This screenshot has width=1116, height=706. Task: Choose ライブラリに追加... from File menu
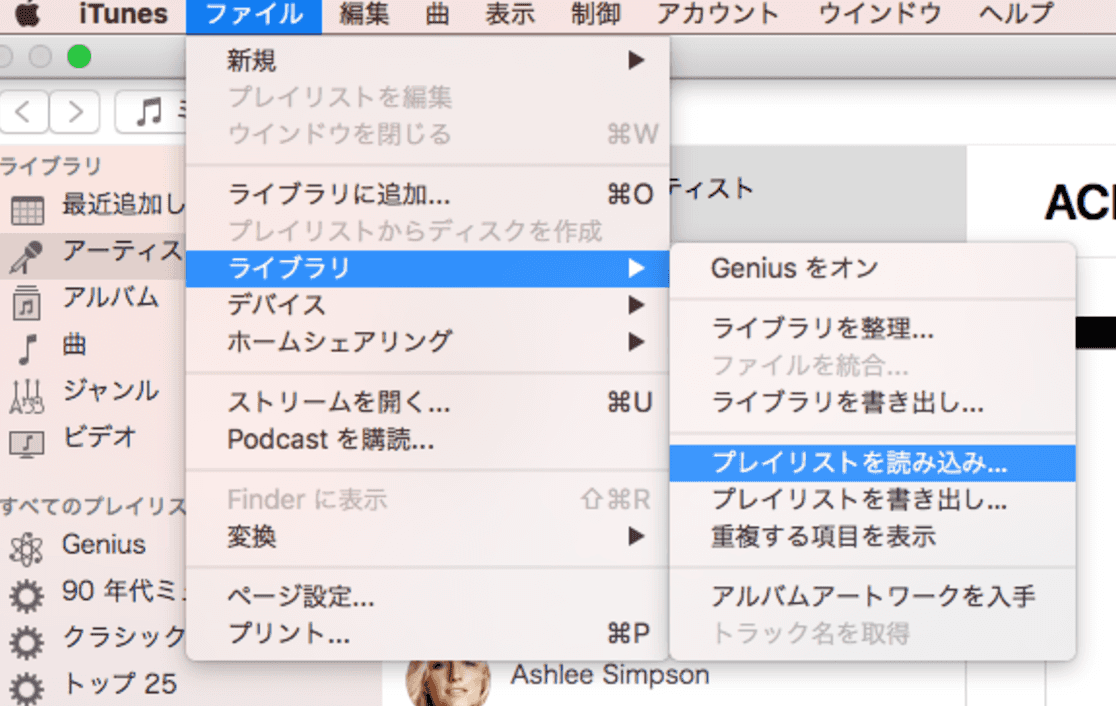click(427, 194)
